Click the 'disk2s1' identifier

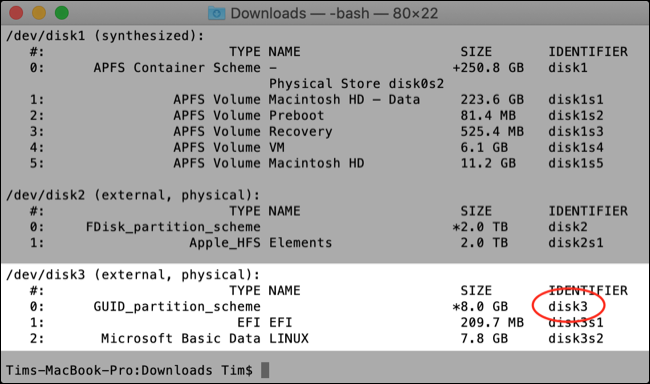tap(576, 243)
